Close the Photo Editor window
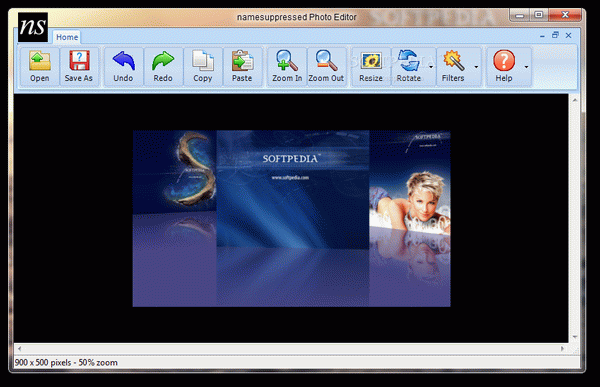Image resolution: width=600 pixels, height=387 pixels. pos(565,15)
